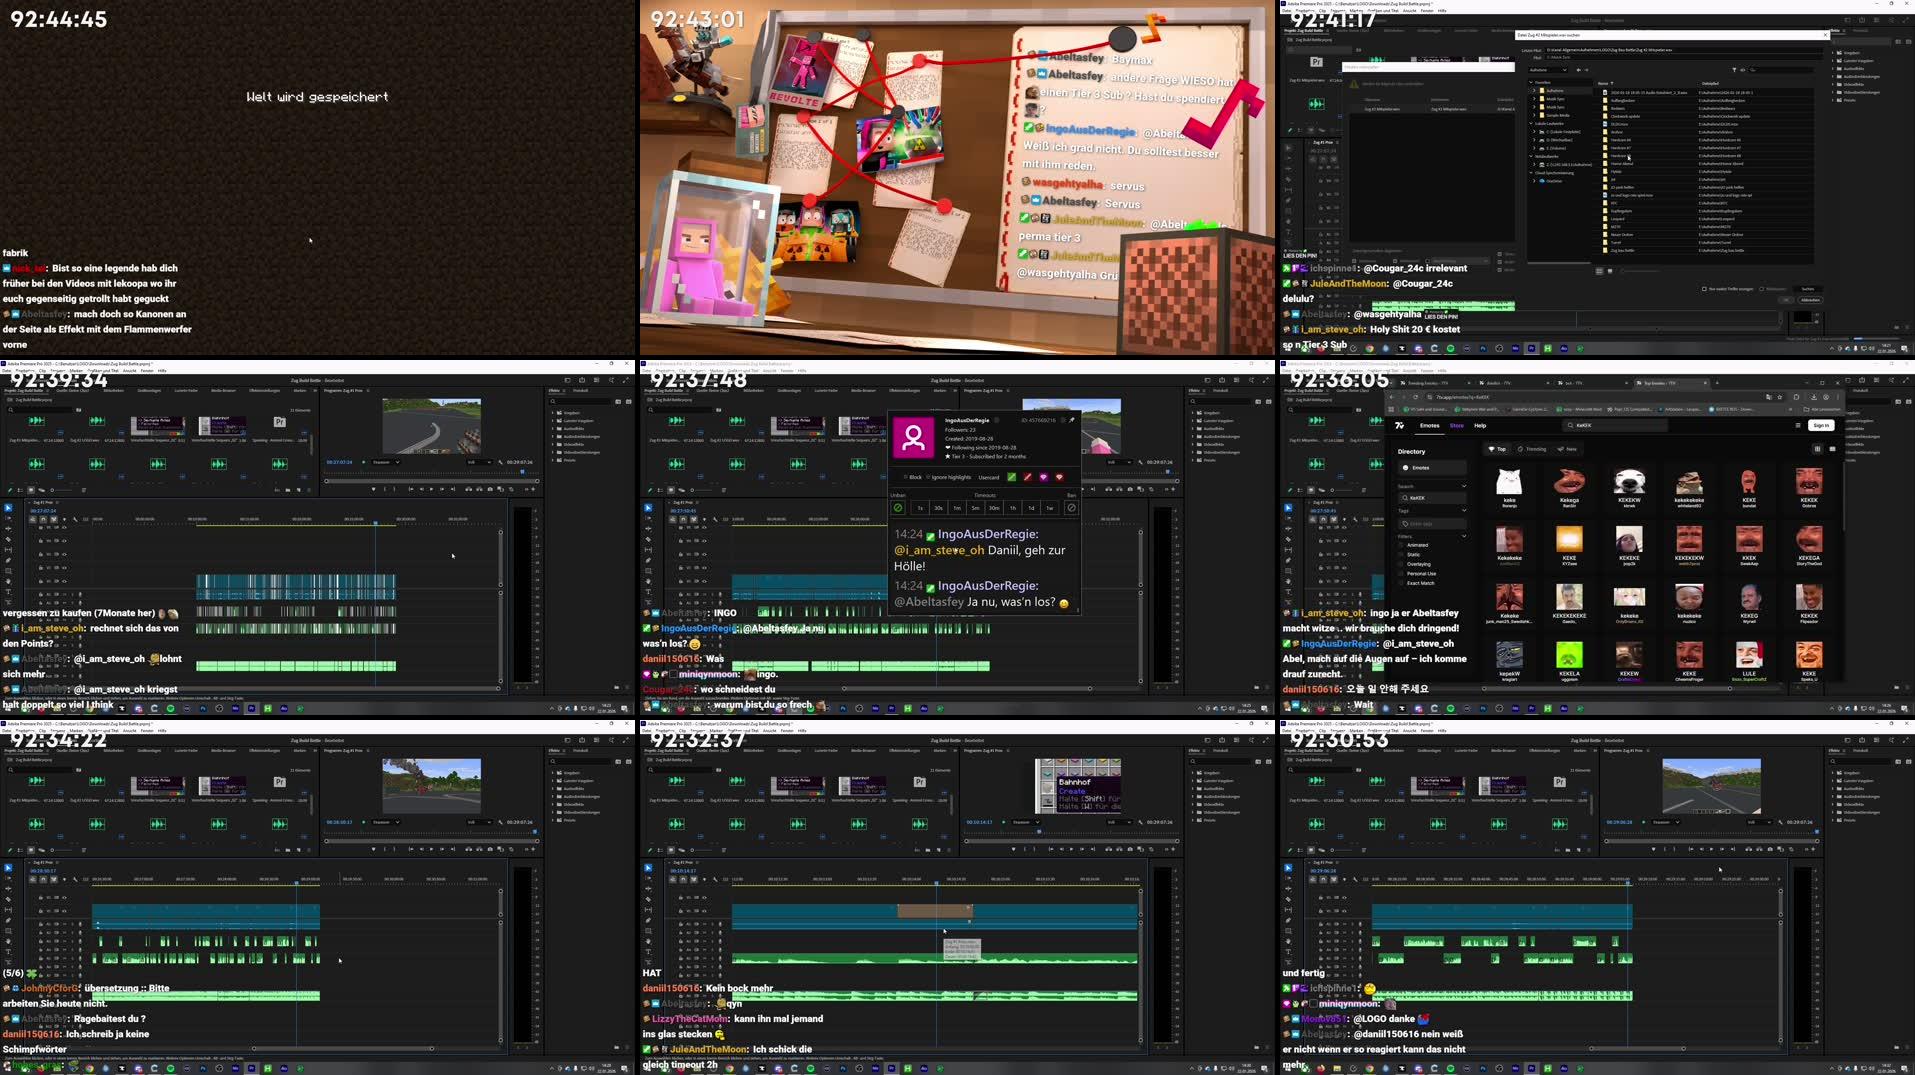Image resolution: width=1915 pixels, height=1075 pixels.
Task: Select the Selection tool in Premiere's tool panel
Action: pyautogui.click(x=8, y=508)
